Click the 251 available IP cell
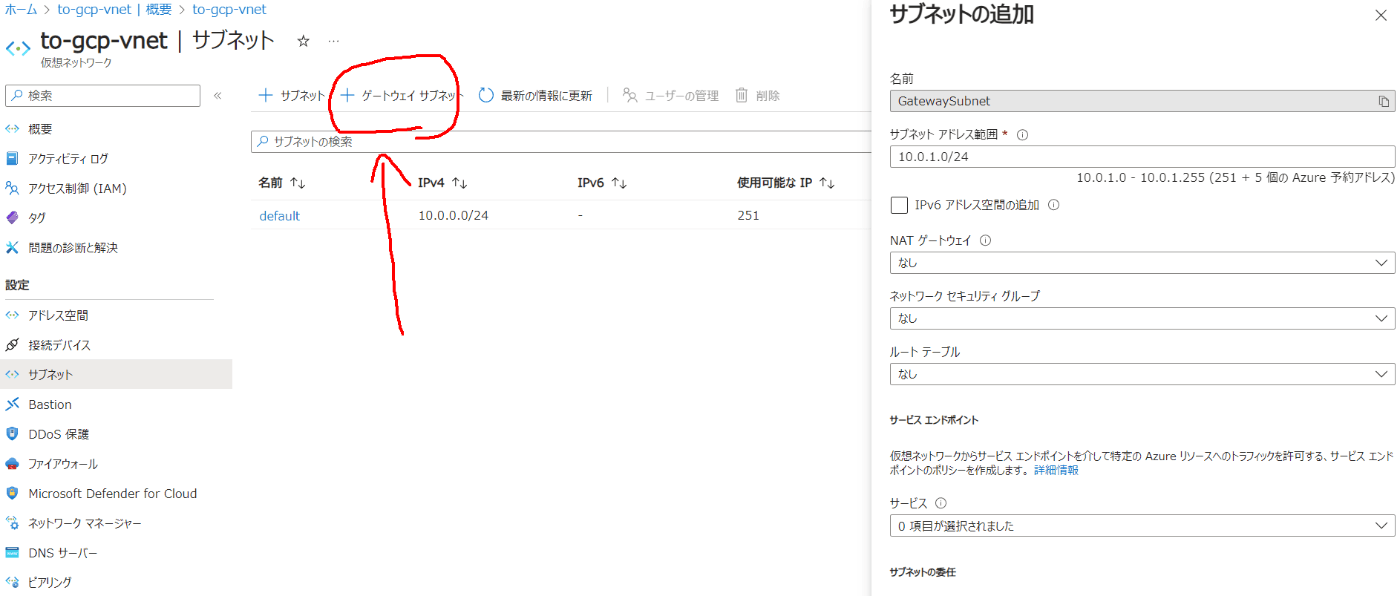Screen dimensions: 1400x596 [748, 215]
